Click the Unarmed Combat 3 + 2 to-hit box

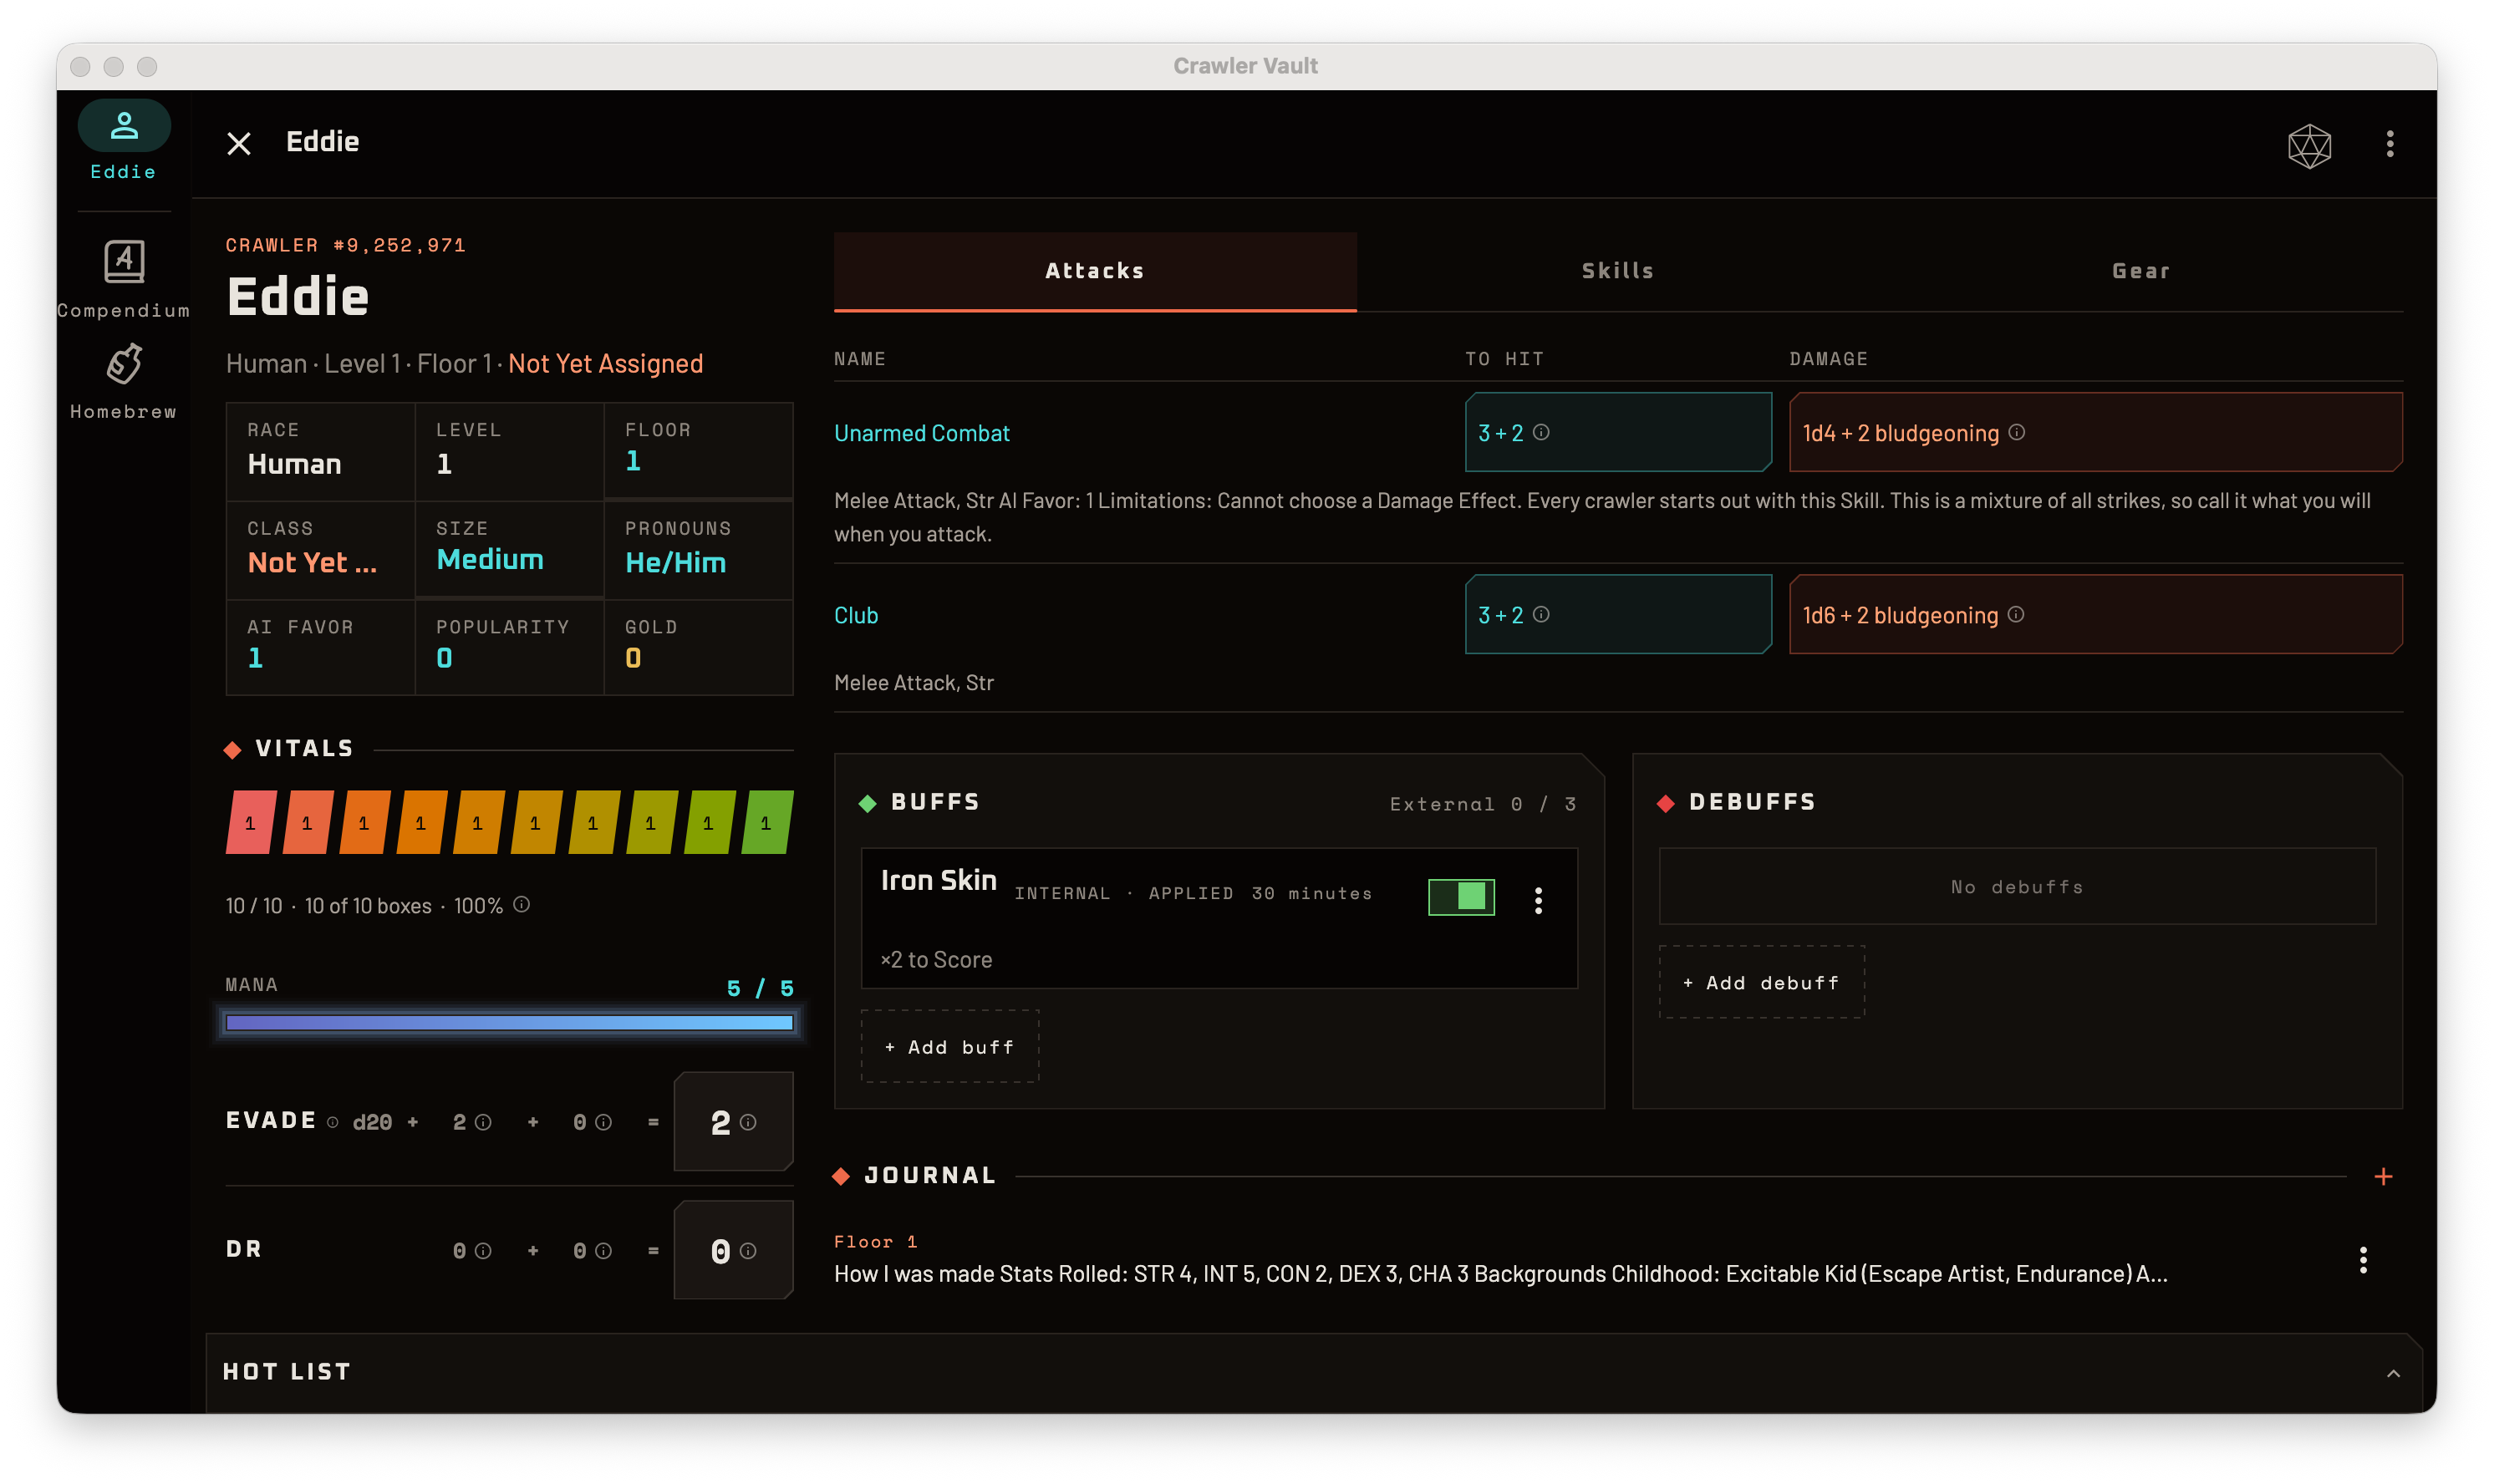coord(1617,432)
